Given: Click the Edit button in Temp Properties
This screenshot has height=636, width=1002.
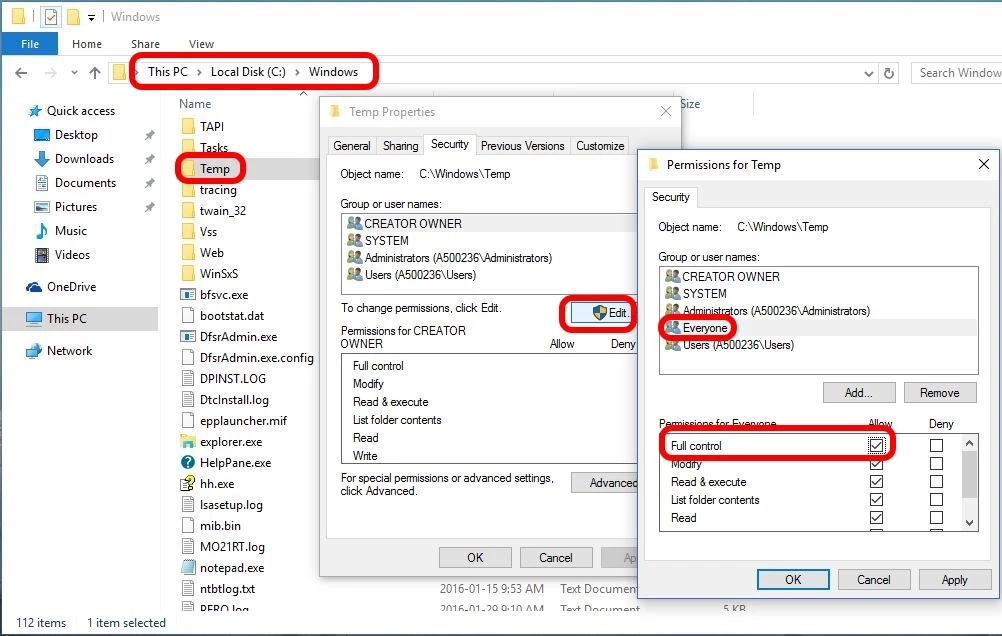Looking at the screenshot, I should [x=602, y=313].
